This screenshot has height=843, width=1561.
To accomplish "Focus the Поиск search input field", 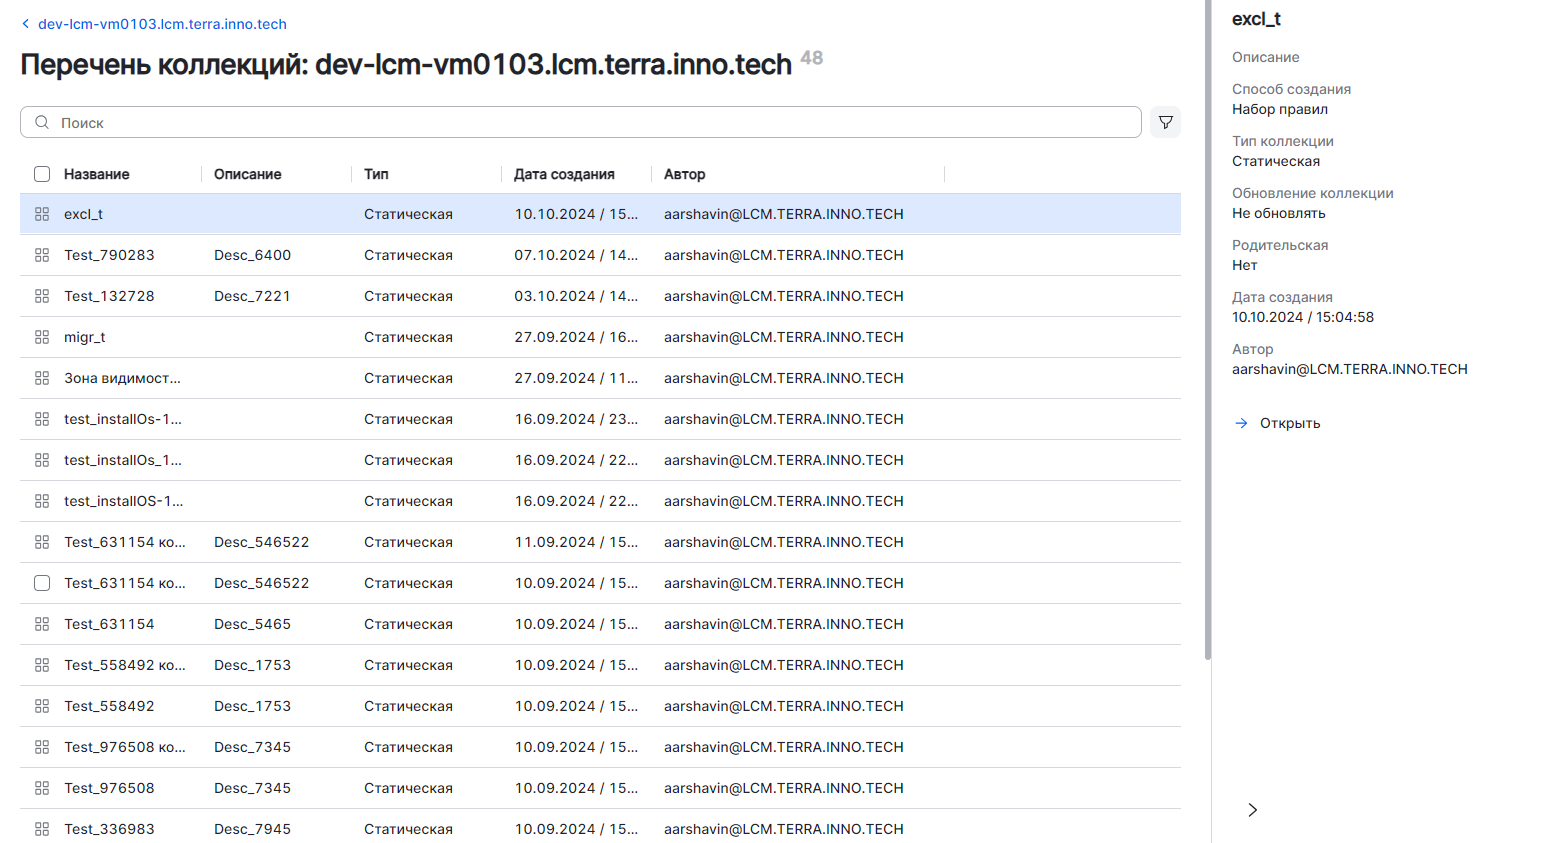I will pos(590,122).
